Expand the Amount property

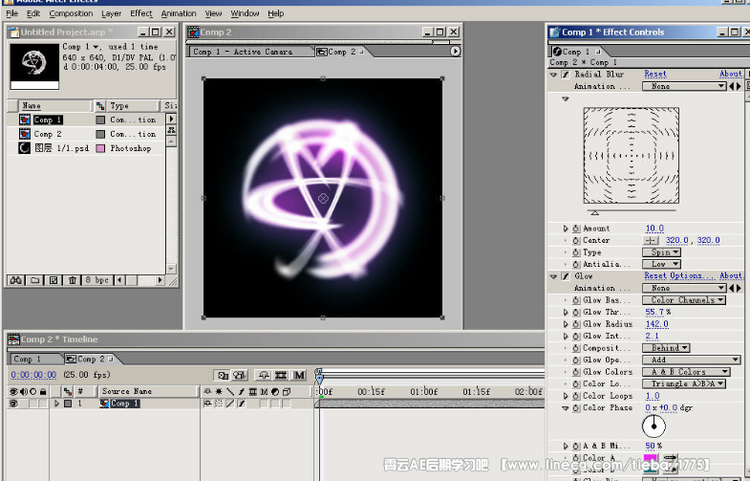click(x=565, y=229)
